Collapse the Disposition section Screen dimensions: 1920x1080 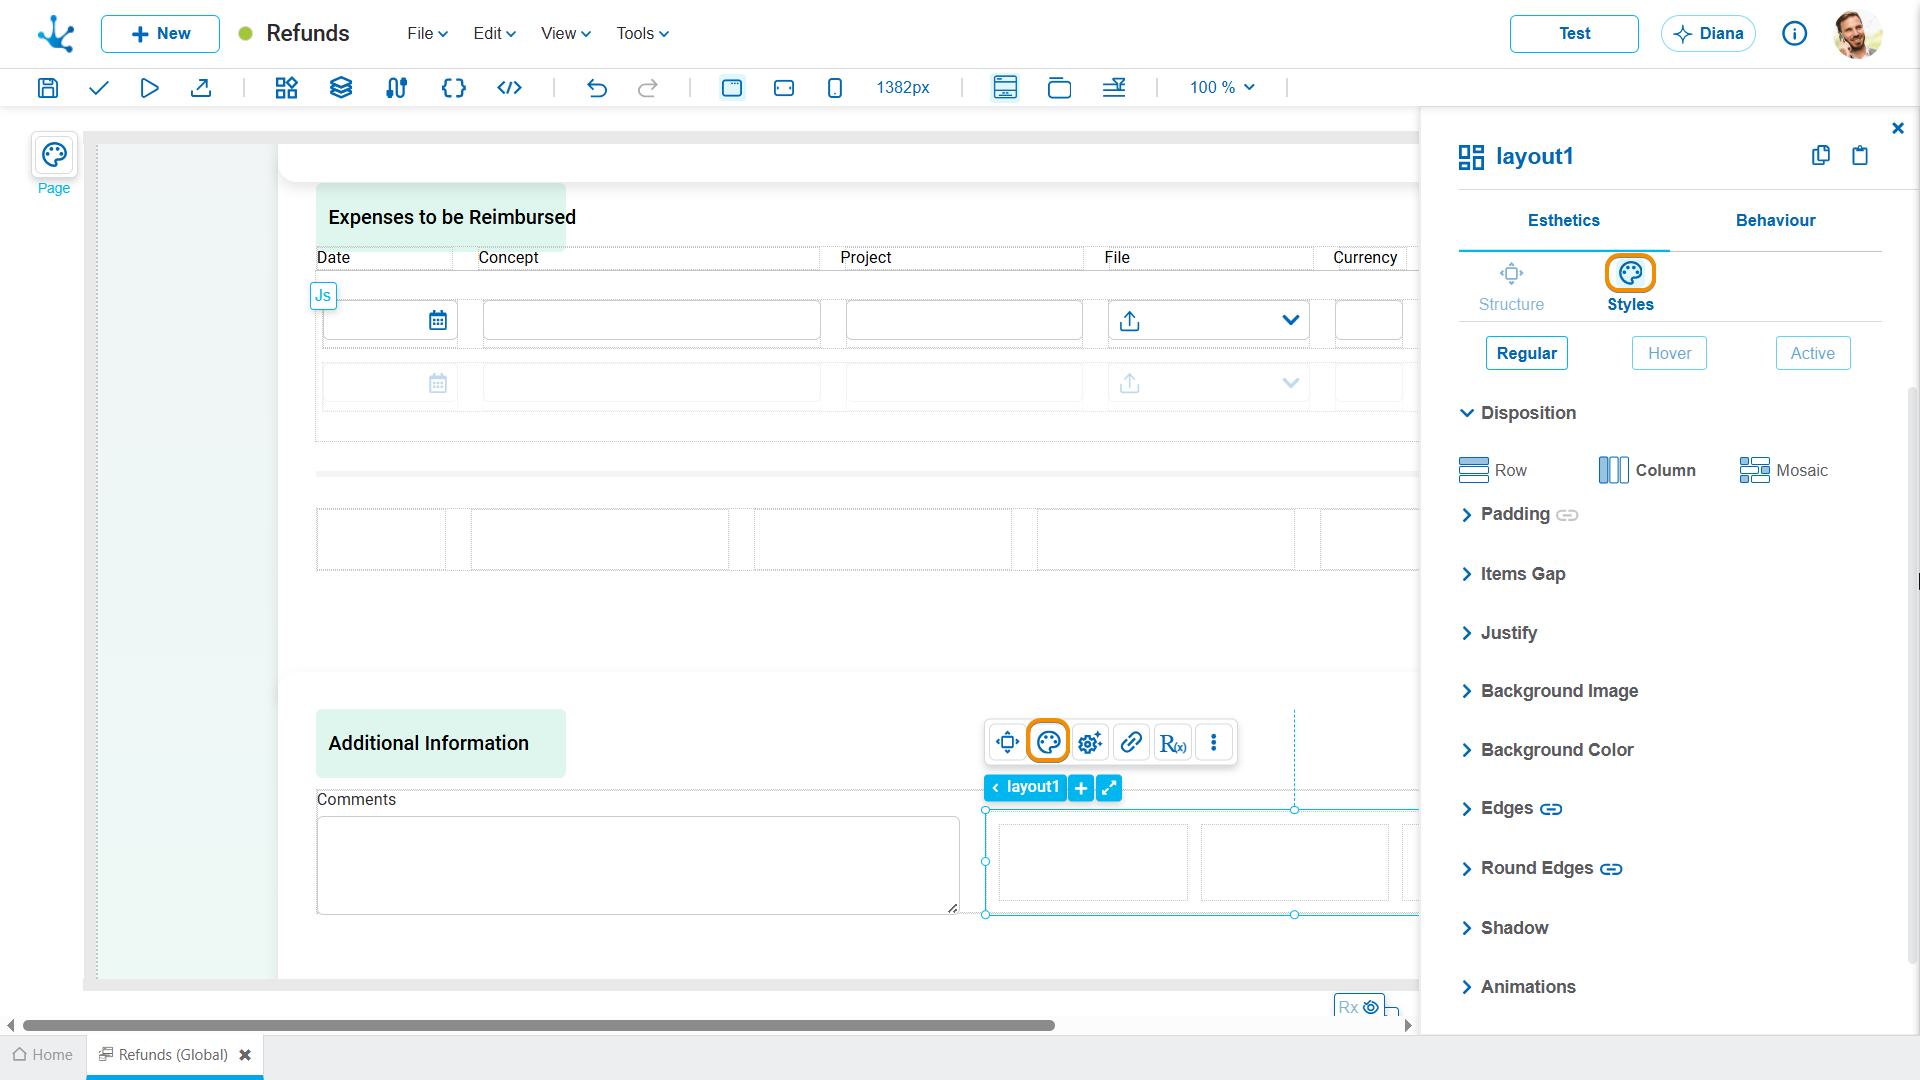1518,413
